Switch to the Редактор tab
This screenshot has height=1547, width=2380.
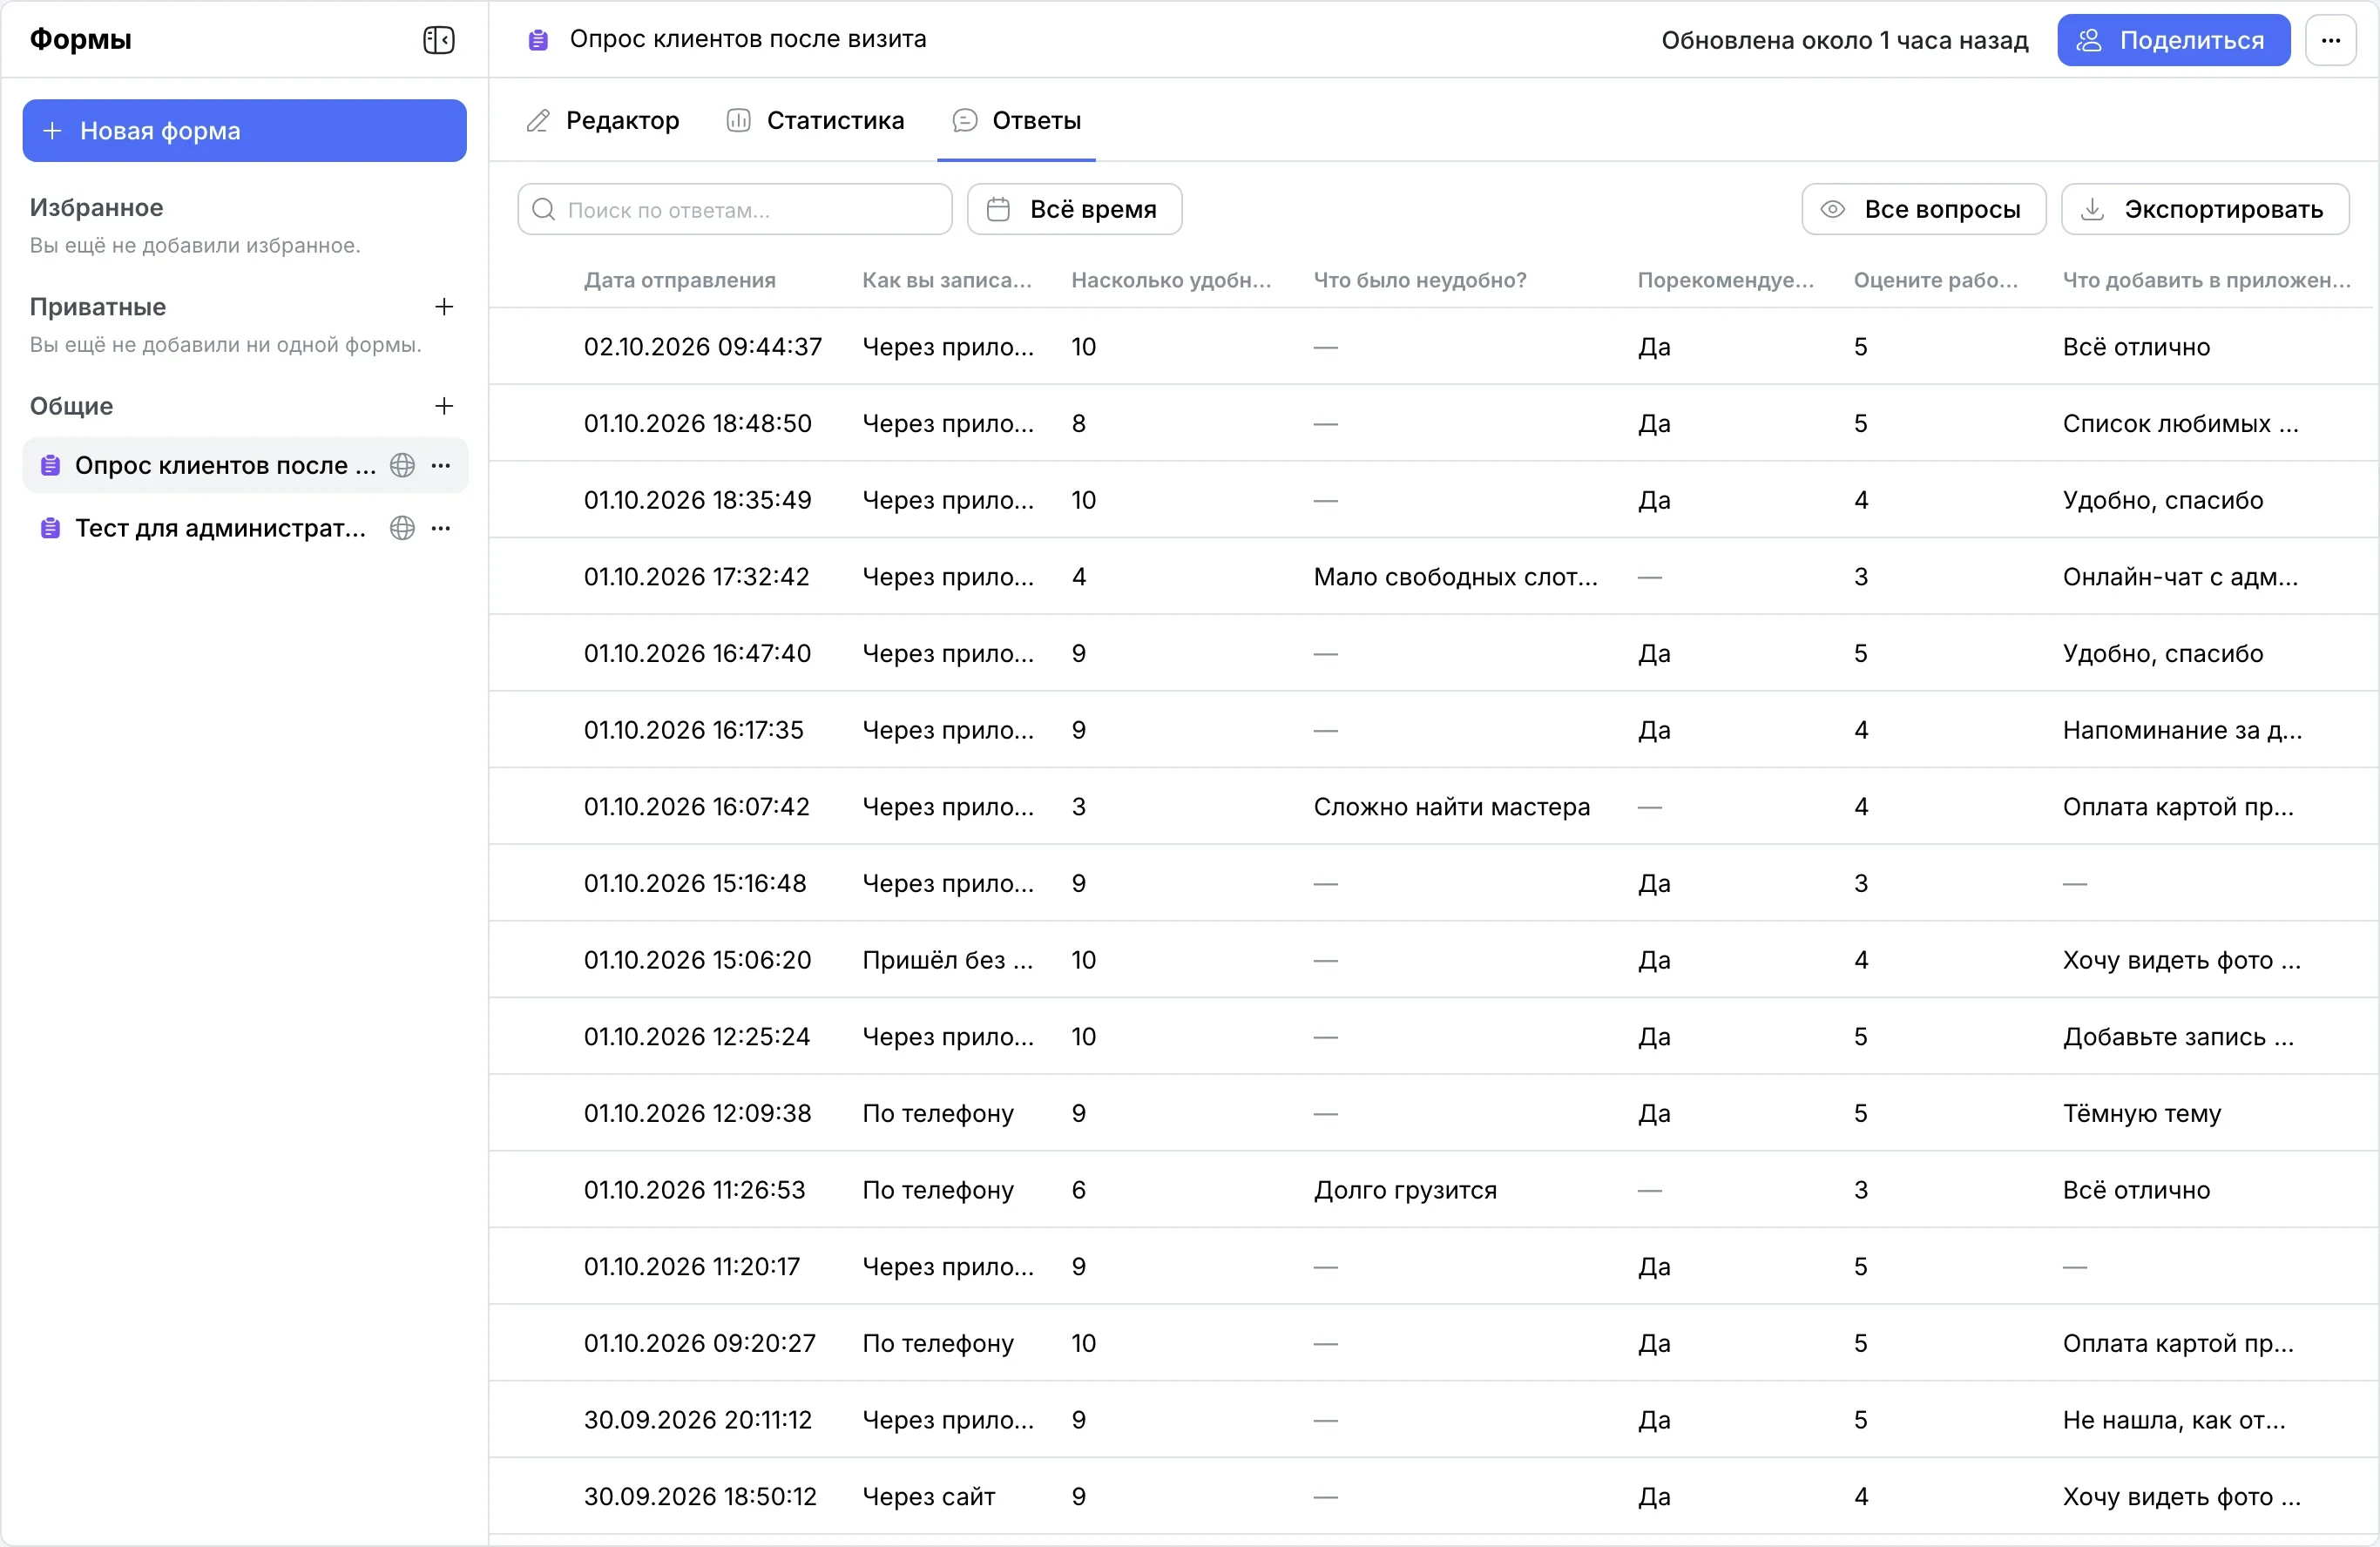point(603,121)
